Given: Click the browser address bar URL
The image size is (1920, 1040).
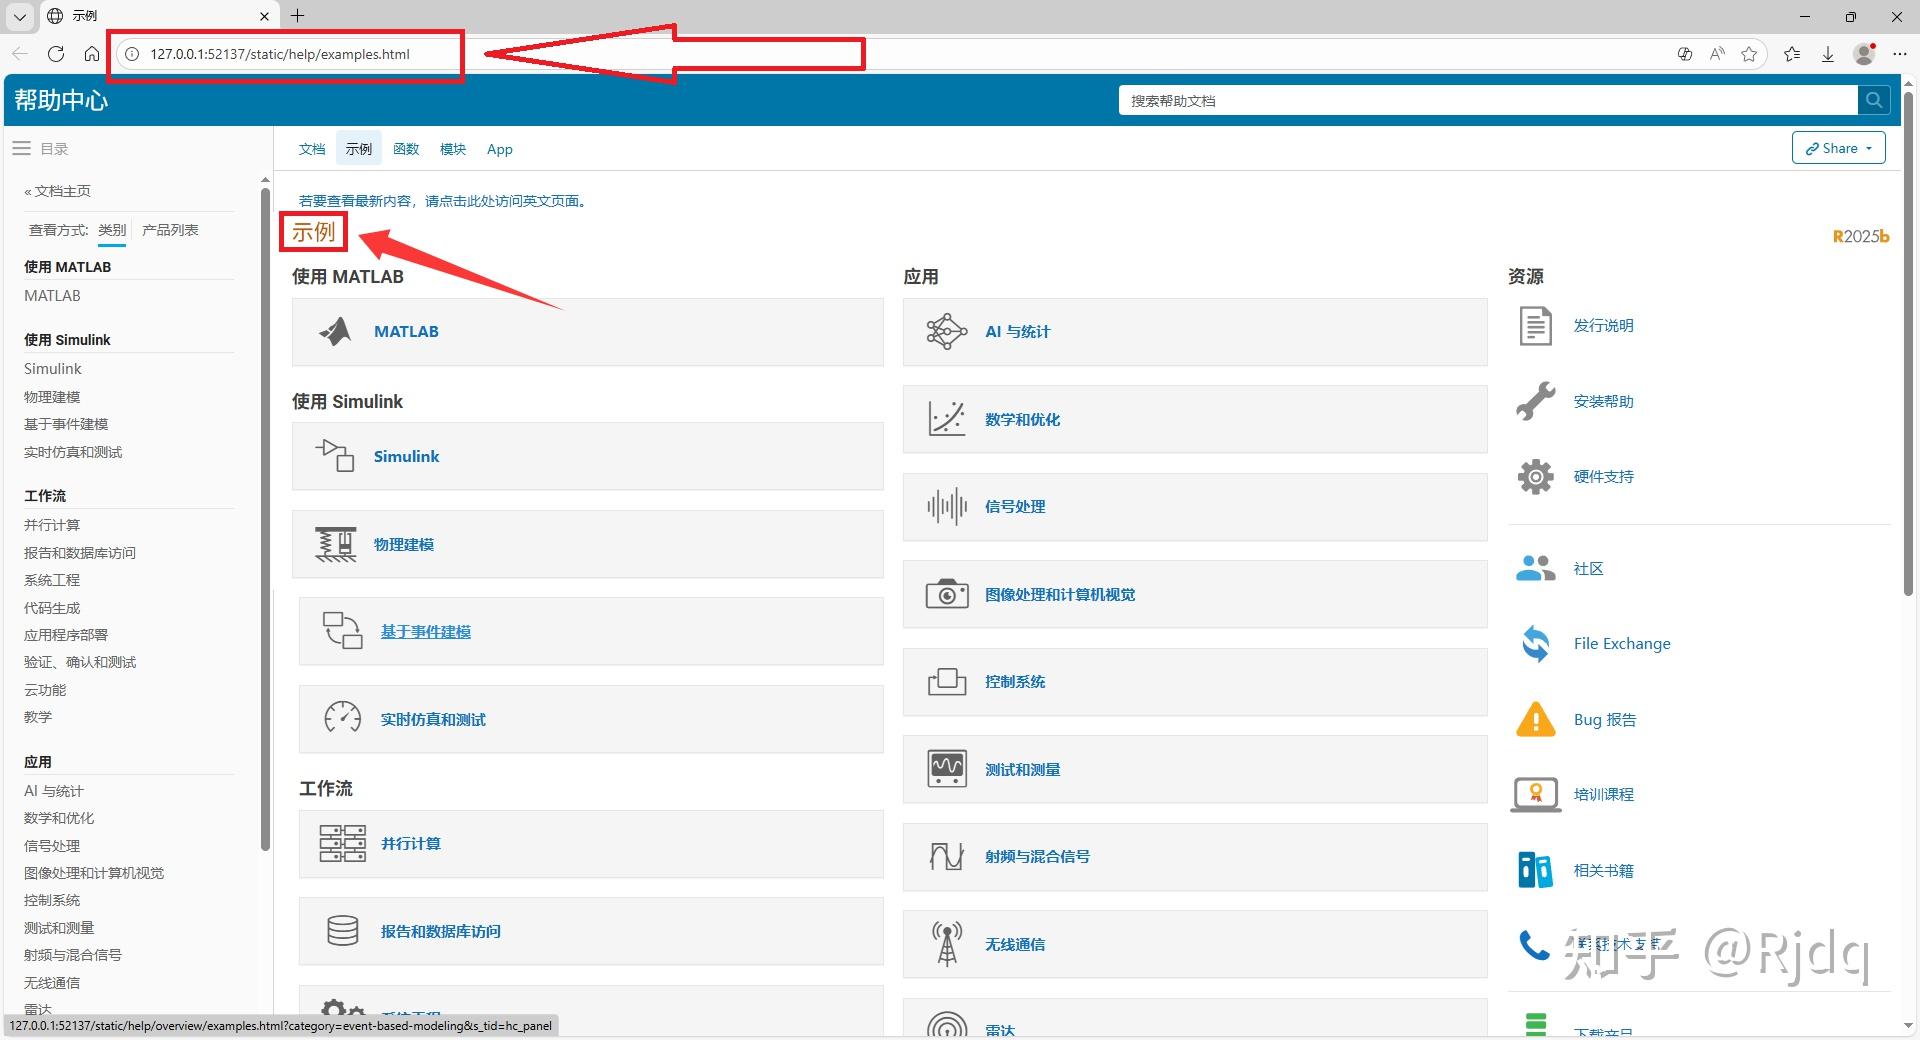Looking at the screenshot, I should click(280, 54).
